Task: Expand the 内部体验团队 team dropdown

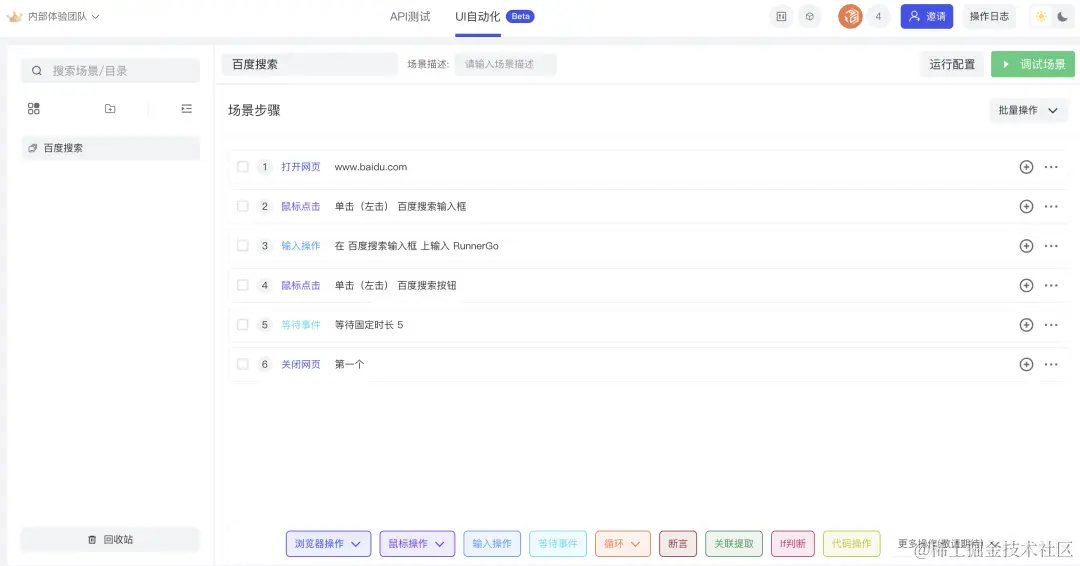Action: (63, 17)
